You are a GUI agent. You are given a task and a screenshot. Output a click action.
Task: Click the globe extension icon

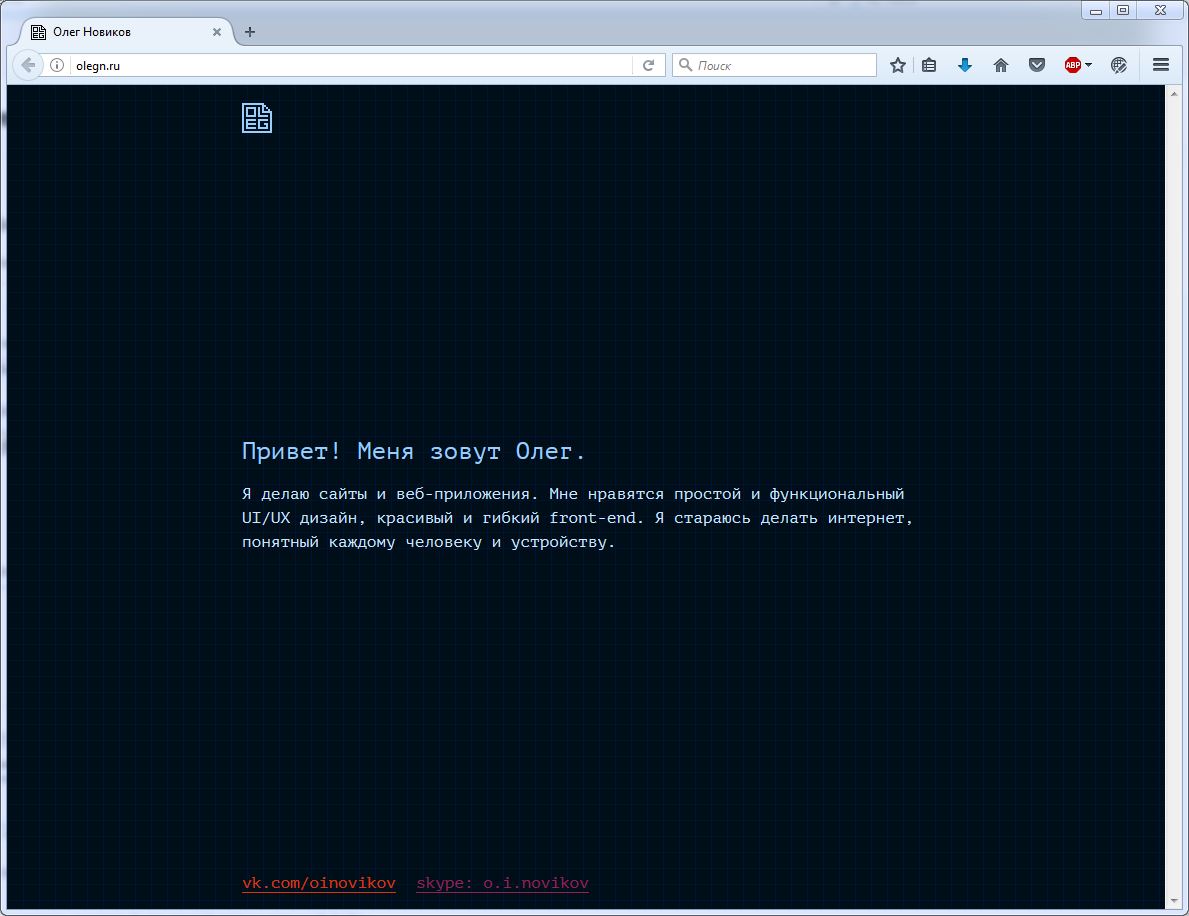1118,65
